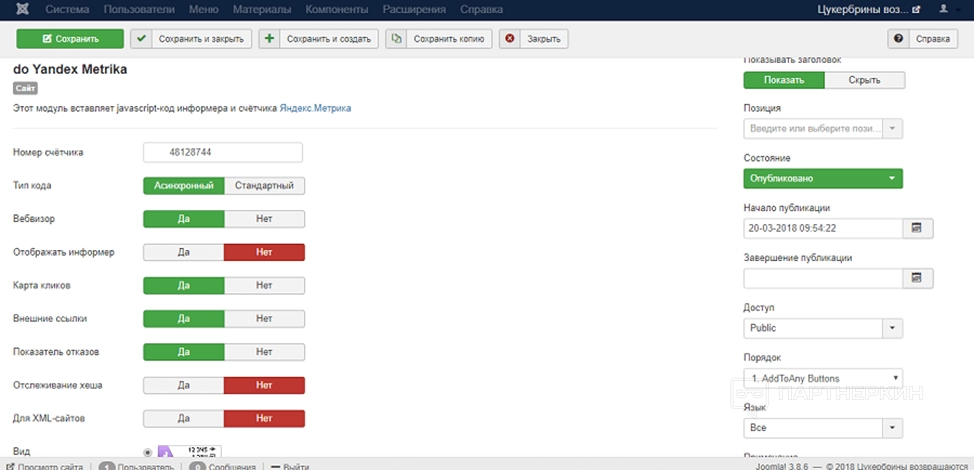Screen dimensions: 974x470
Task: Set Вебвизор to Нет
Action: pos(265,219)
